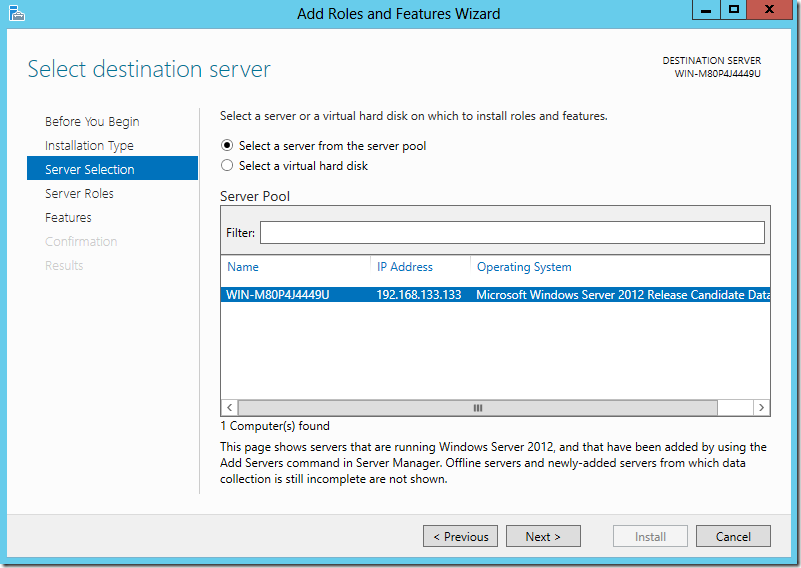Click the wizard icon in the title bar
This screenshot has height=568, width=801.
coord(15,13)
